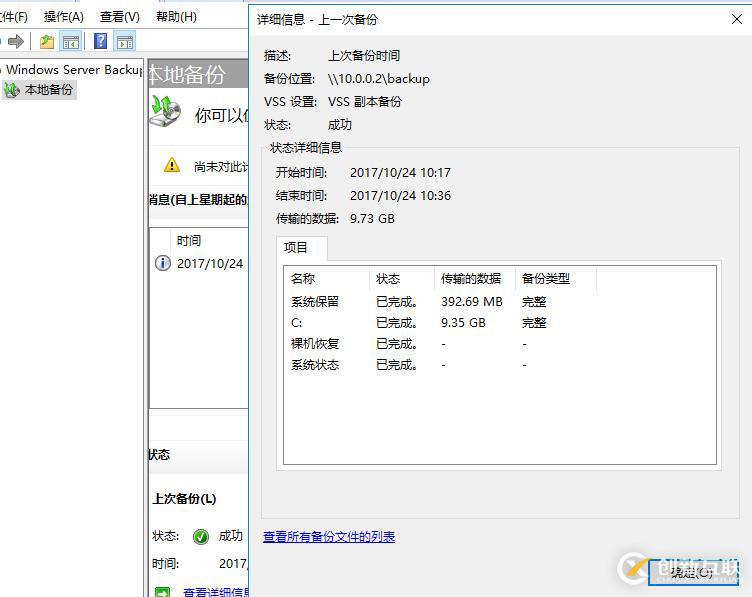This screenshot has width=752, height=597.
Task: Click the 392.69 MB value
Action: [x=472, y=302]
